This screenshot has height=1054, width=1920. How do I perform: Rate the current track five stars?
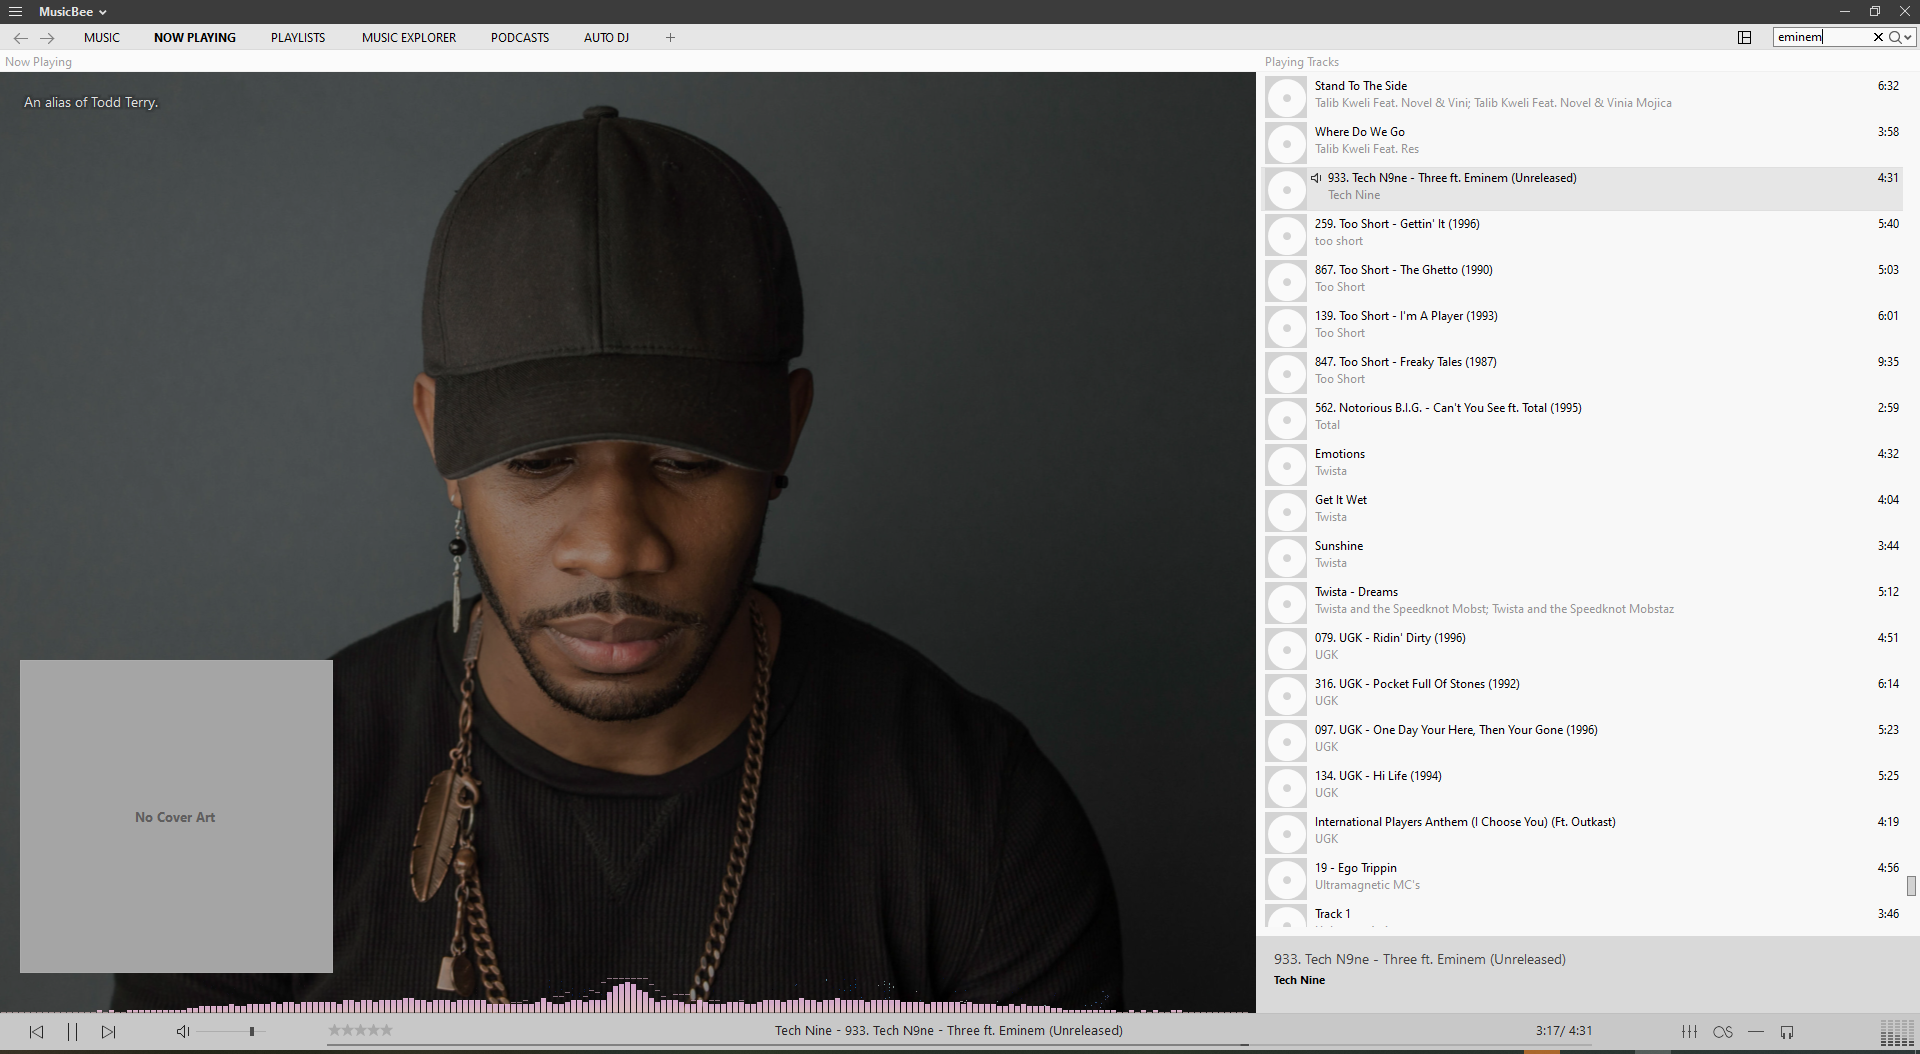click(387, 1030)
